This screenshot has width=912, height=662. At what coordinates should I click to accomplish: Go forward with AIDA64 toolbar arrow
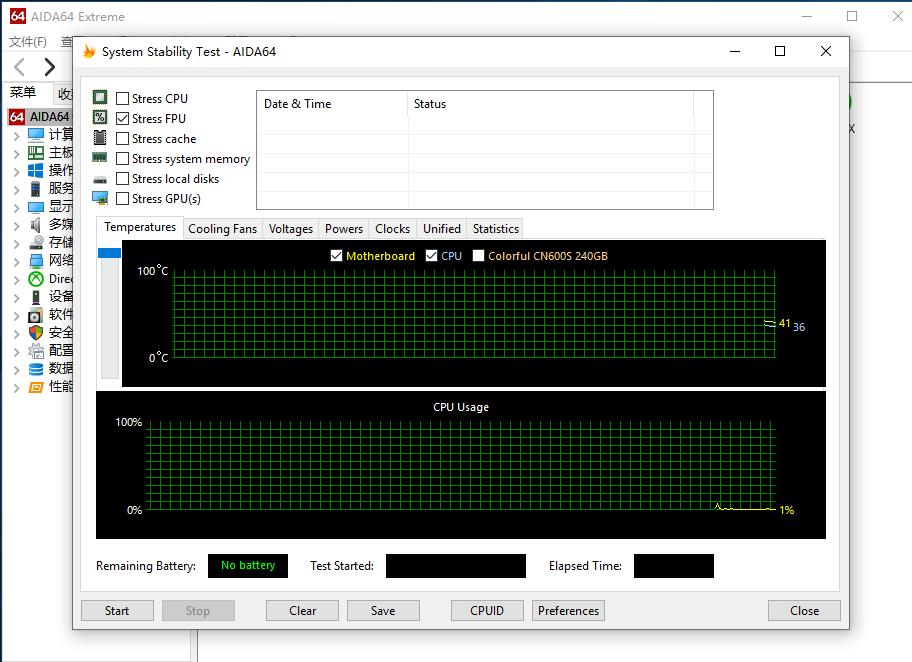click(x=49, y=67)
